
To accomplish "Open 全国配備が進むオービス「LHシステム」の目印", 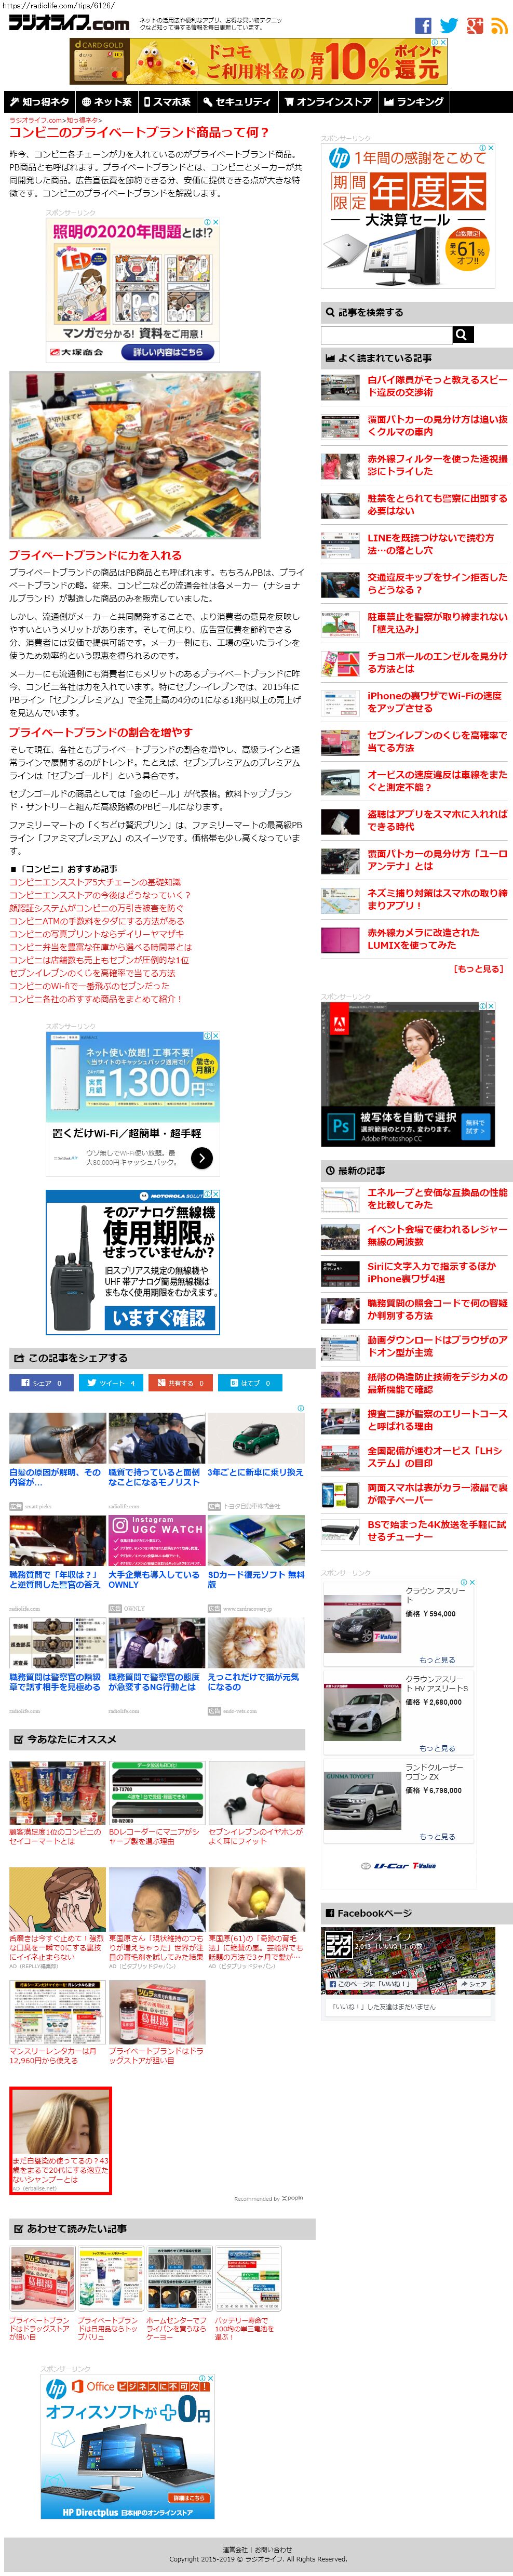I will (x=434, y=1457).
